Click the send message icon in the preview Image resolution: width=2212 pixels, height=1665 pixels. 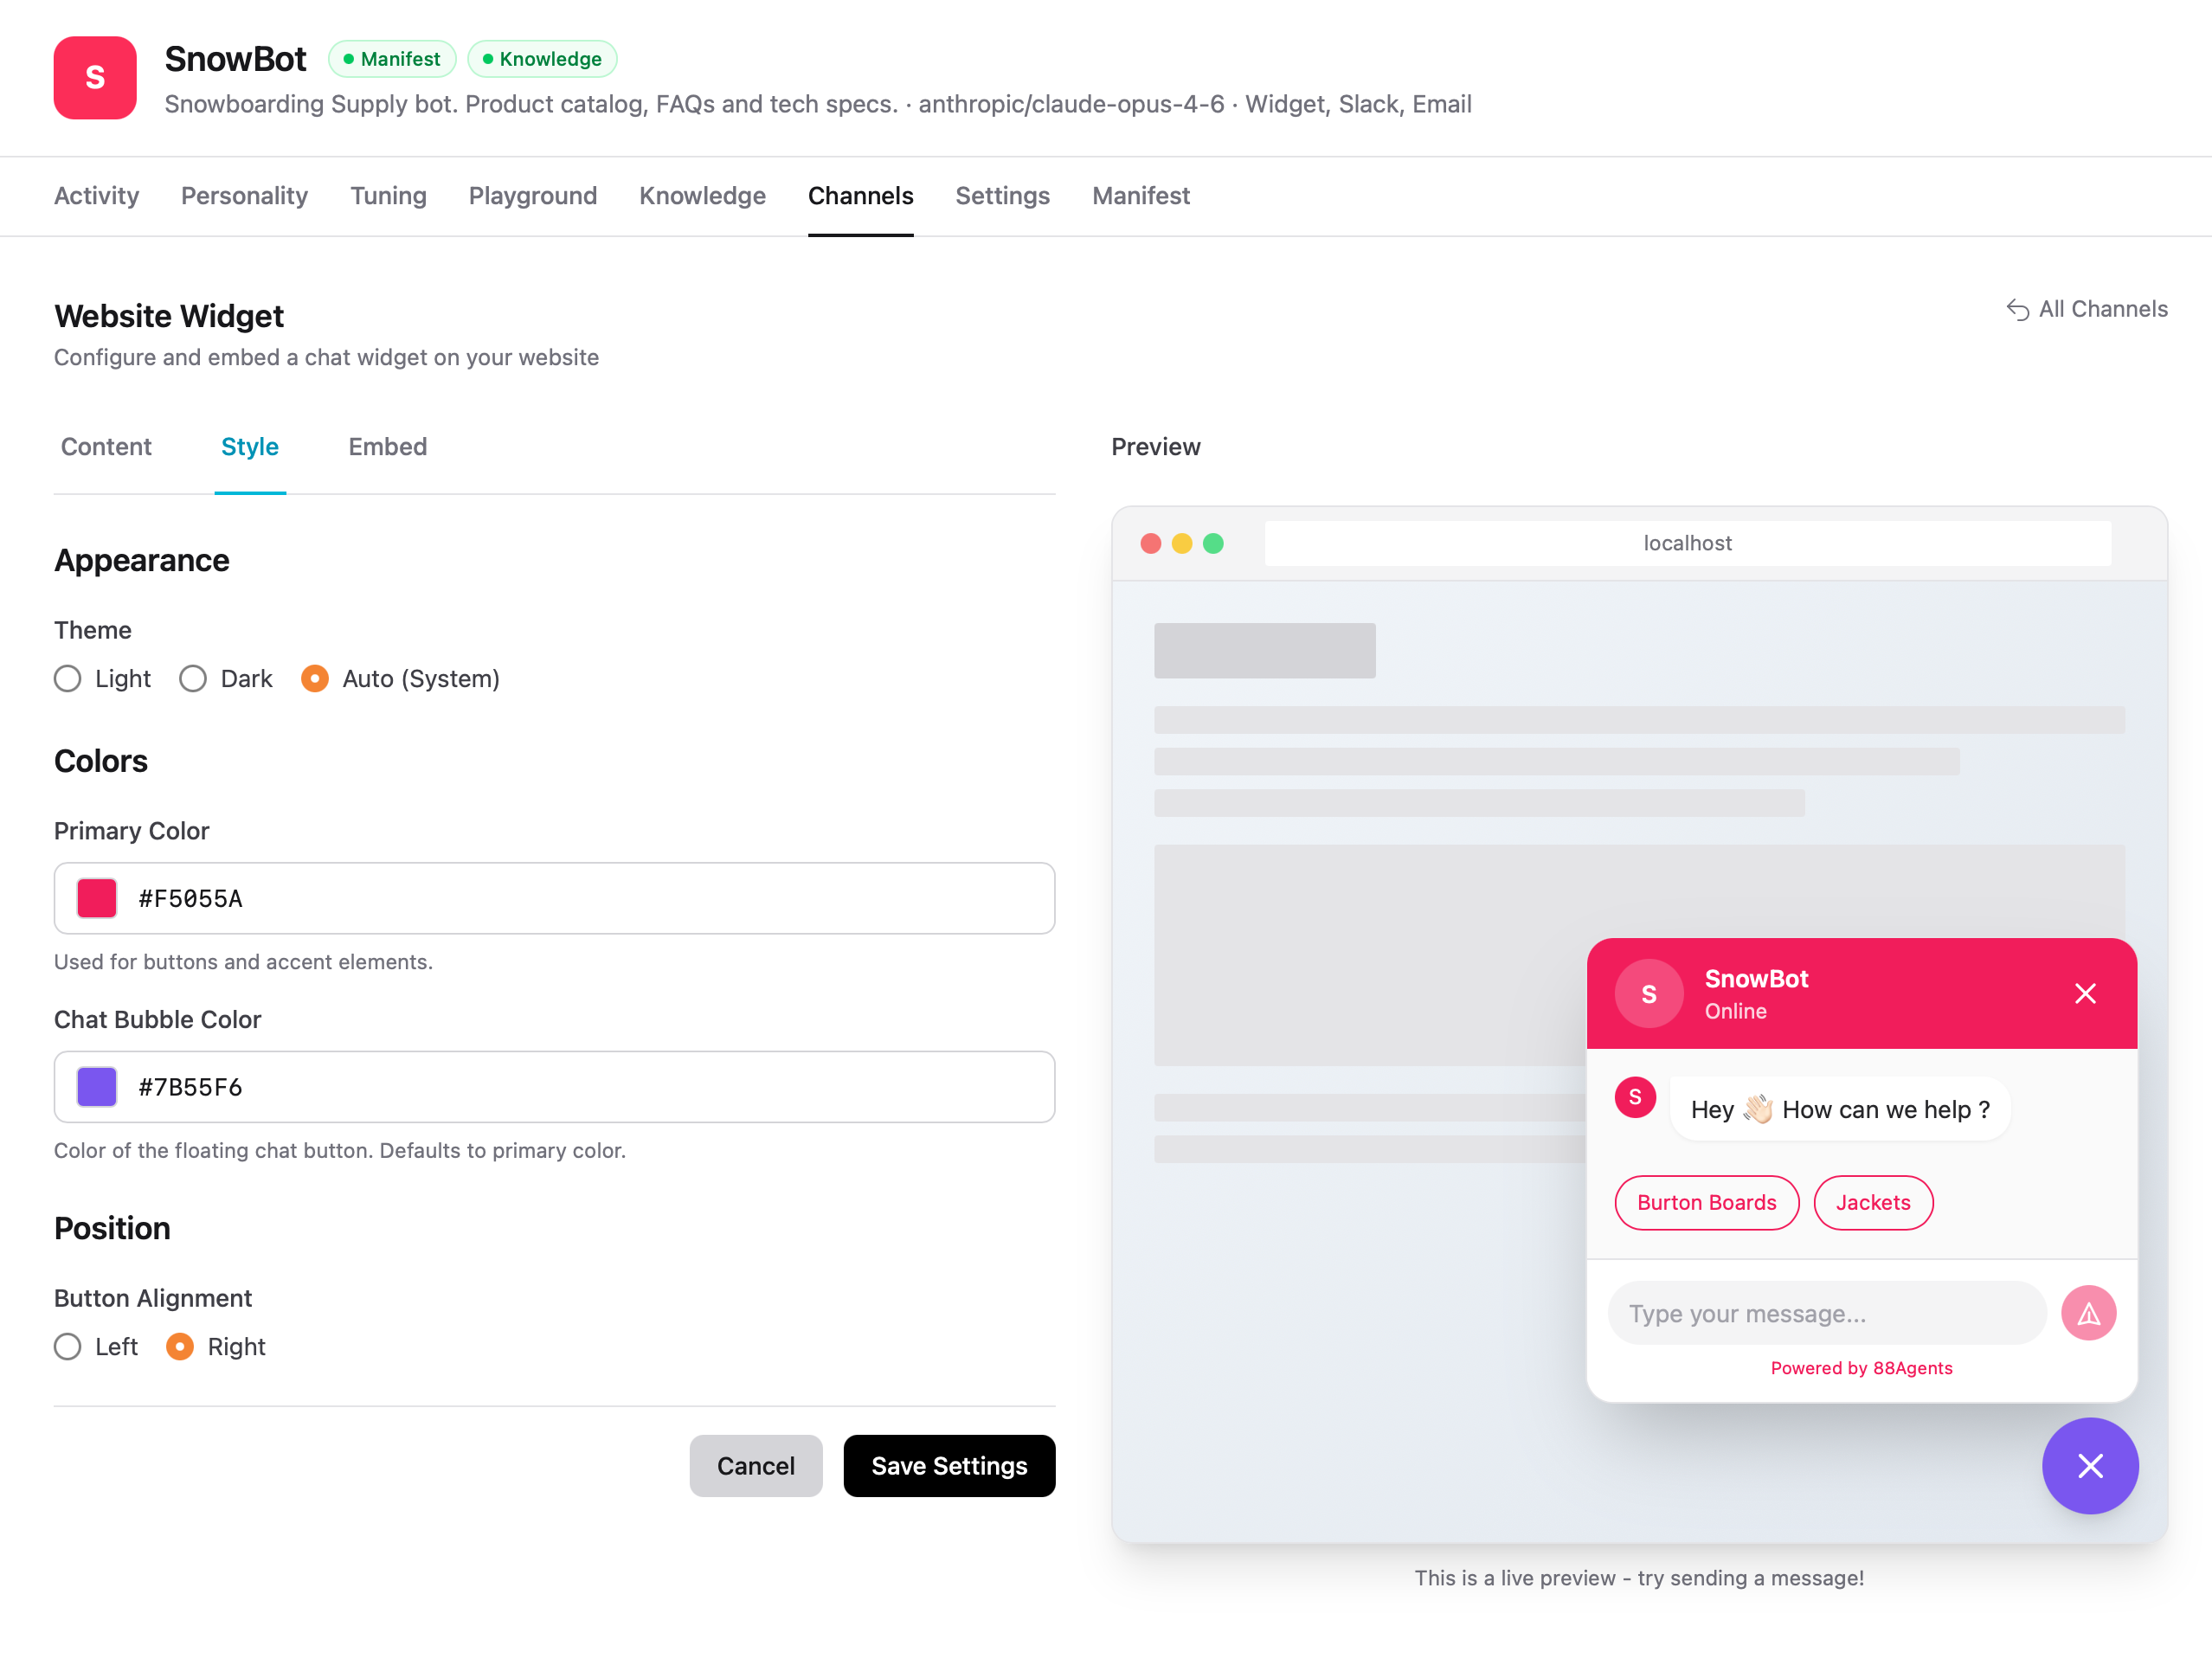pos(2089,1313)
